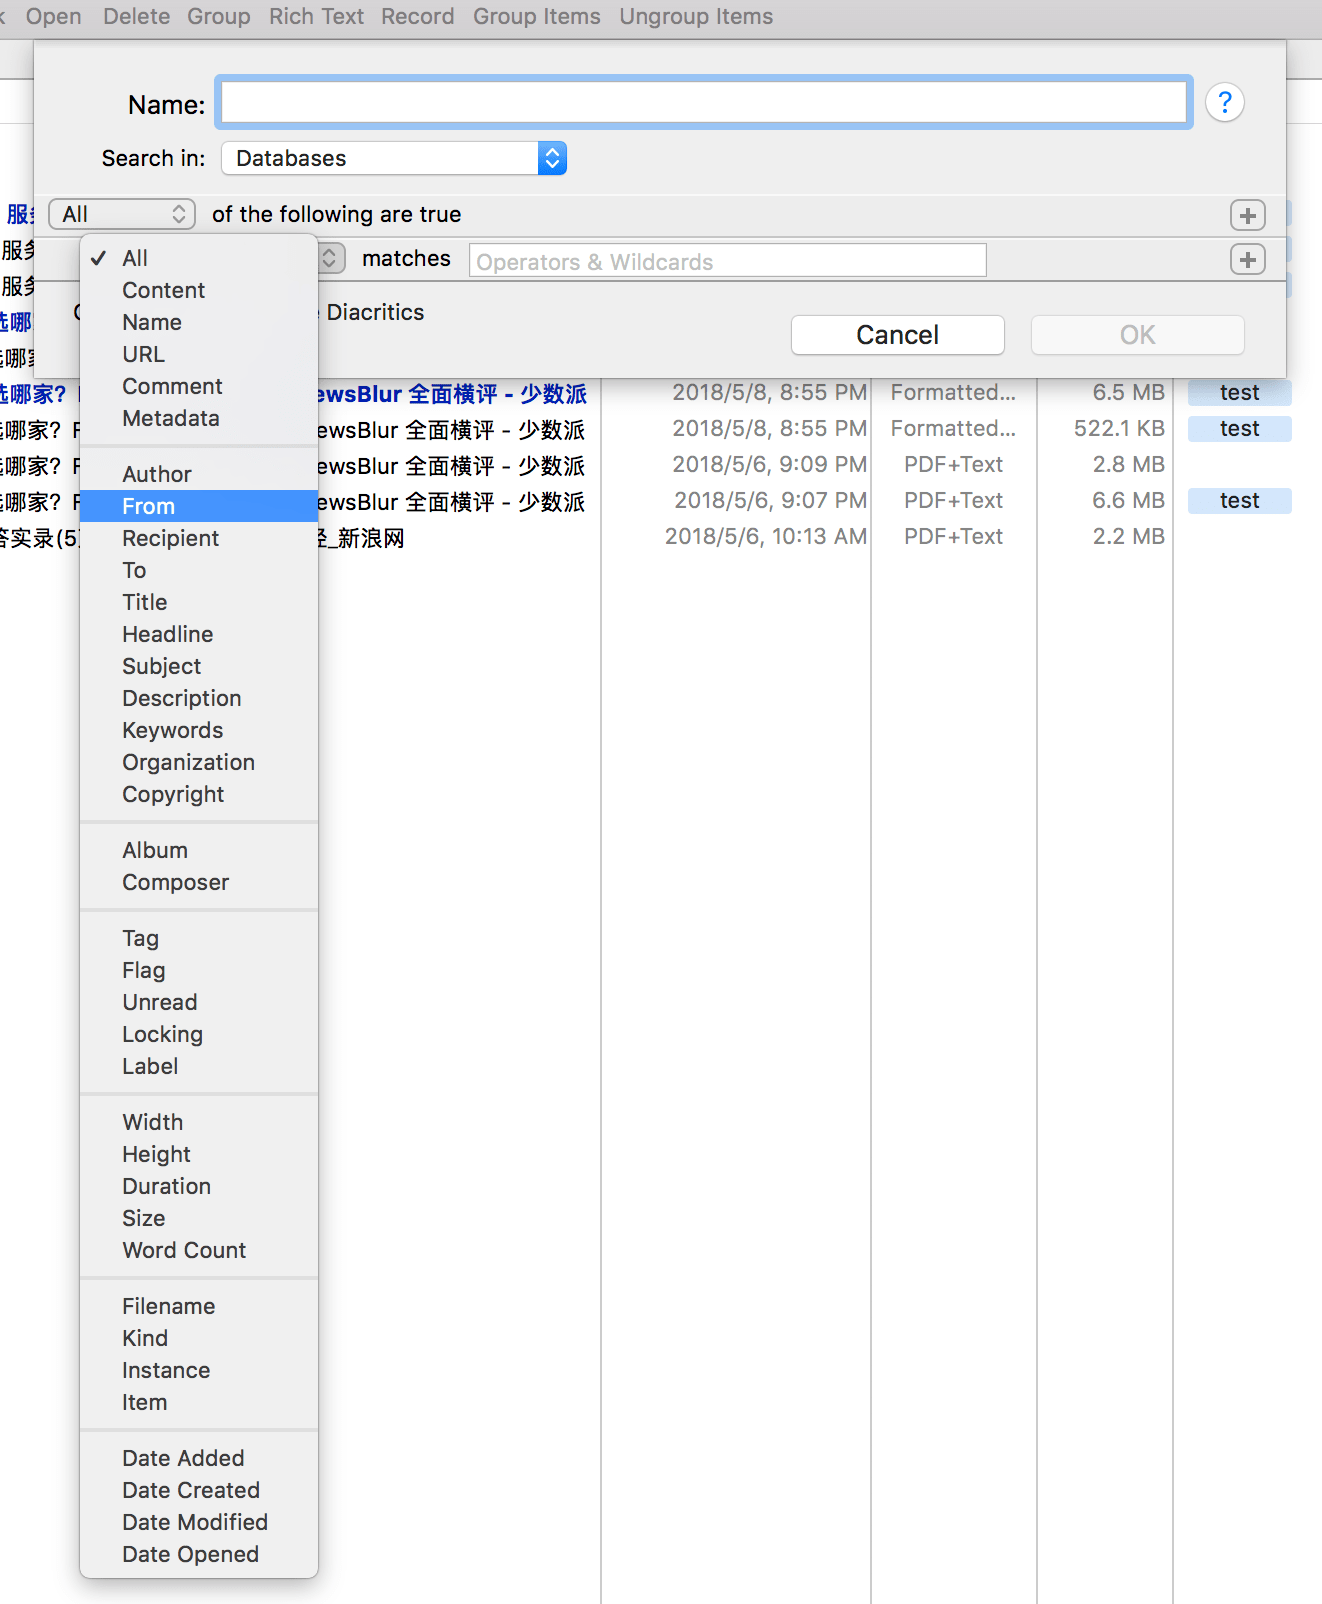Select the Filename menu option
The image size is (1322, 1604).
coord(169,1306)
